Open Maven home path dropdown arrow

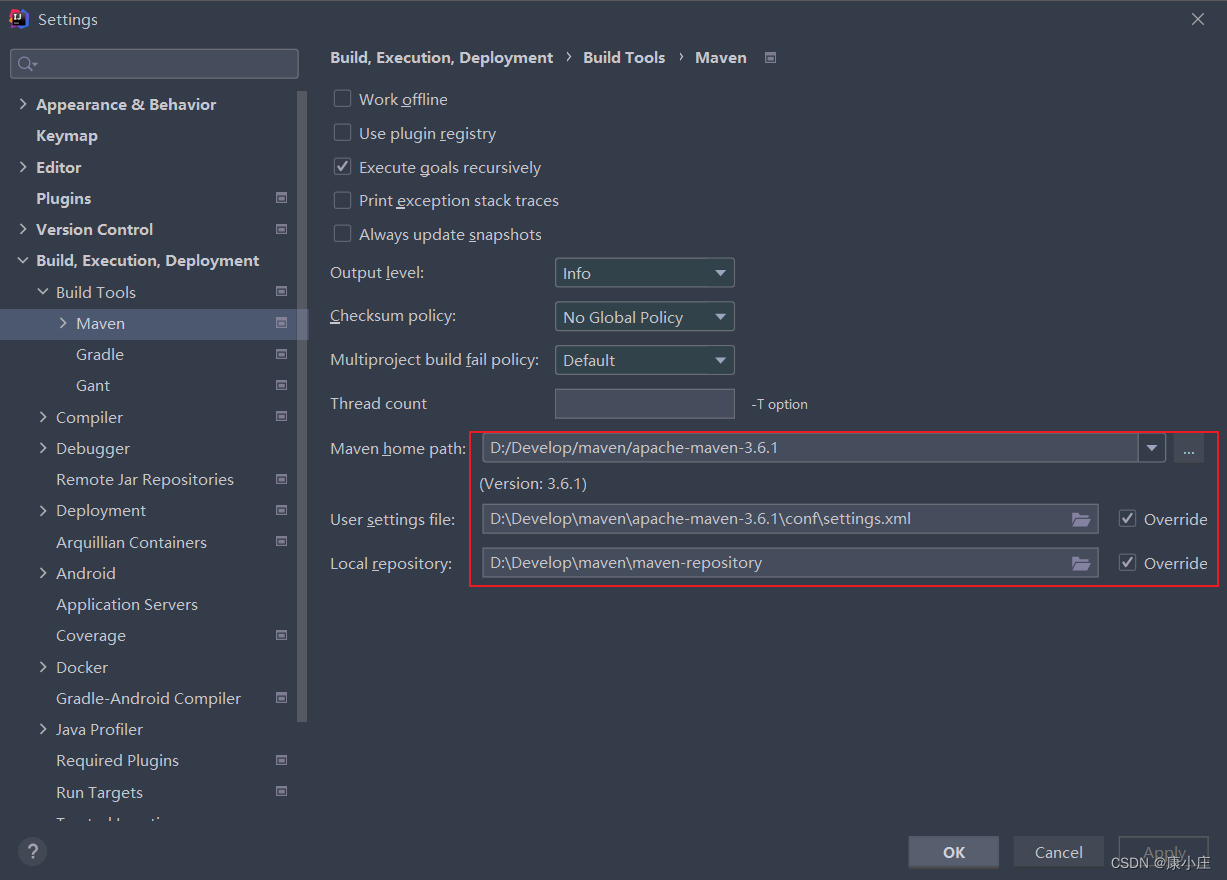[1152, 448]
